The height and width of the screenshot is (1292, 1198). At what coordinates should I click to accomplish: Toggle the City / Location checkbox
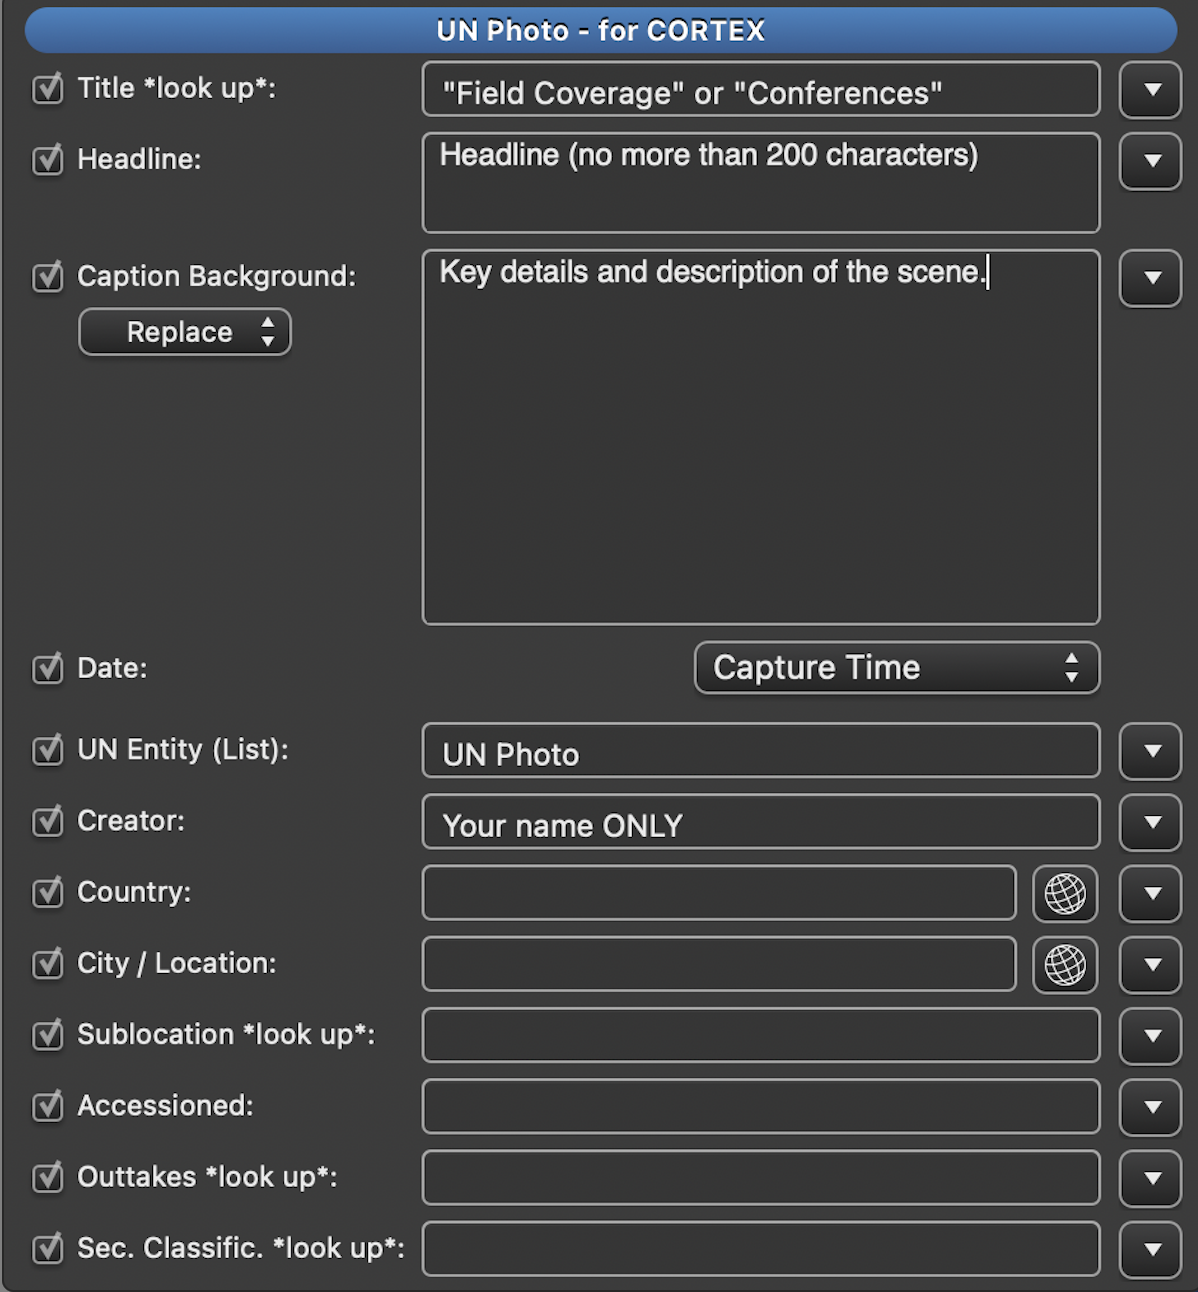point(48,963)
